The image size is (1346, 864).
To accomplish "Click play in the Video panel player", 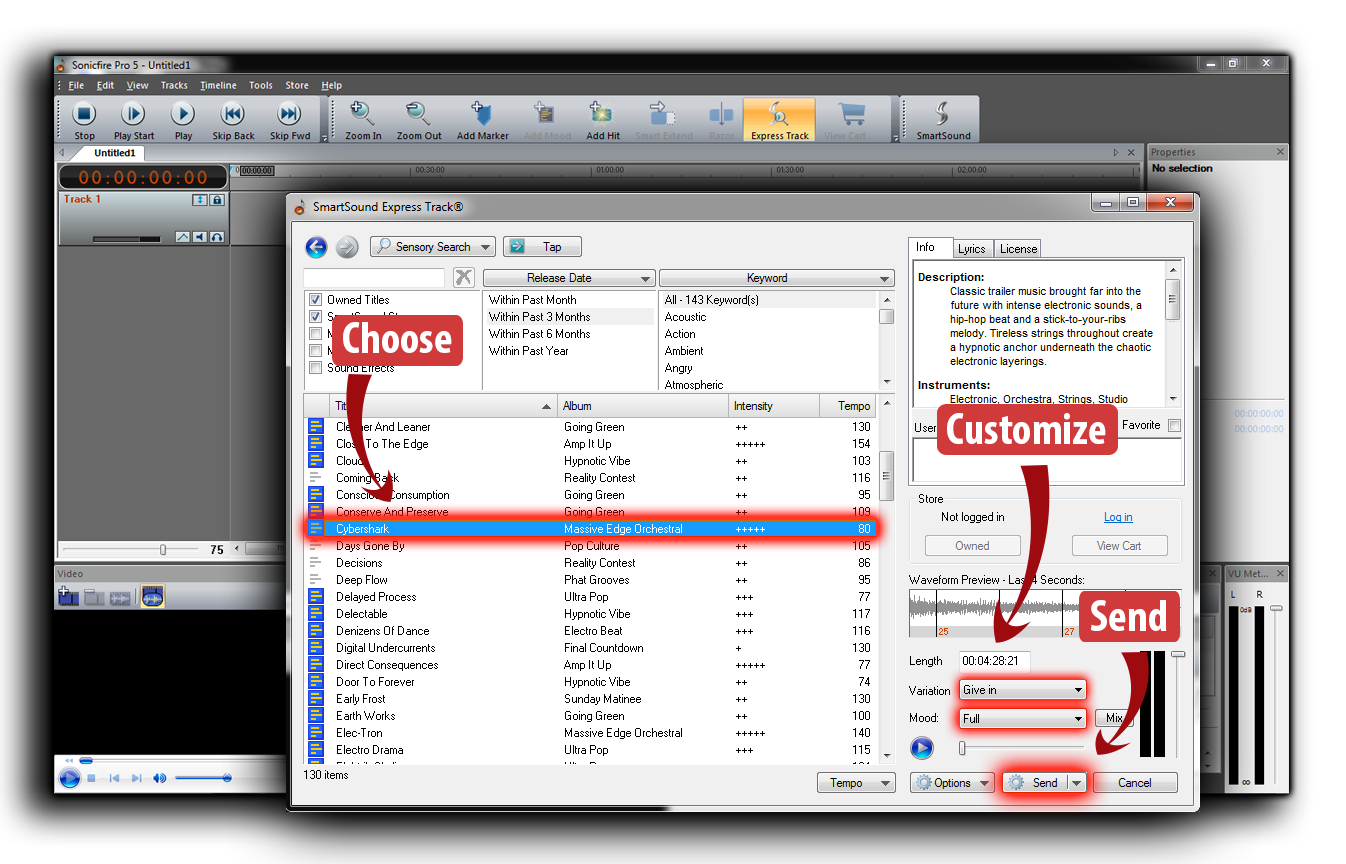I will tap(69, 778).
